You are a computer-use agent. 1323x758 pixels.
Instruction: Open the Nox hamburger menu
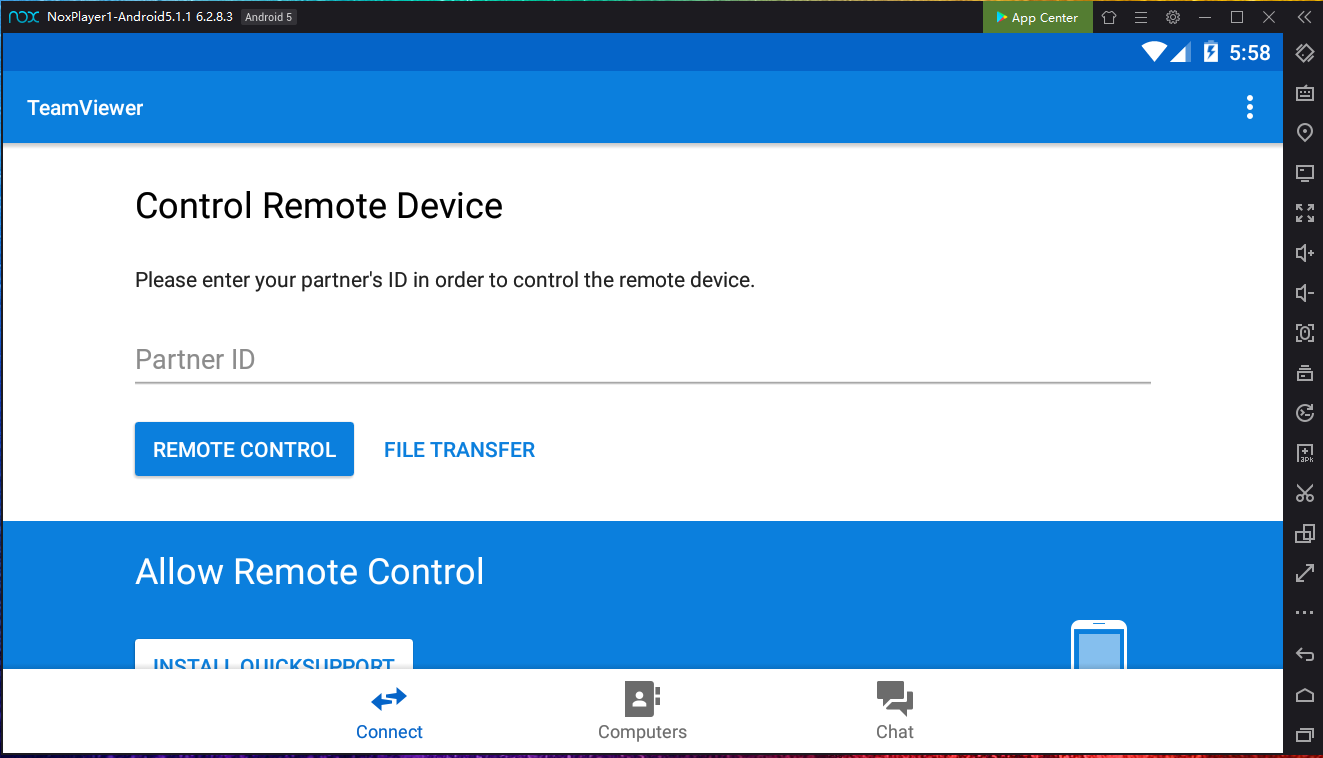tap(1141, 17)
